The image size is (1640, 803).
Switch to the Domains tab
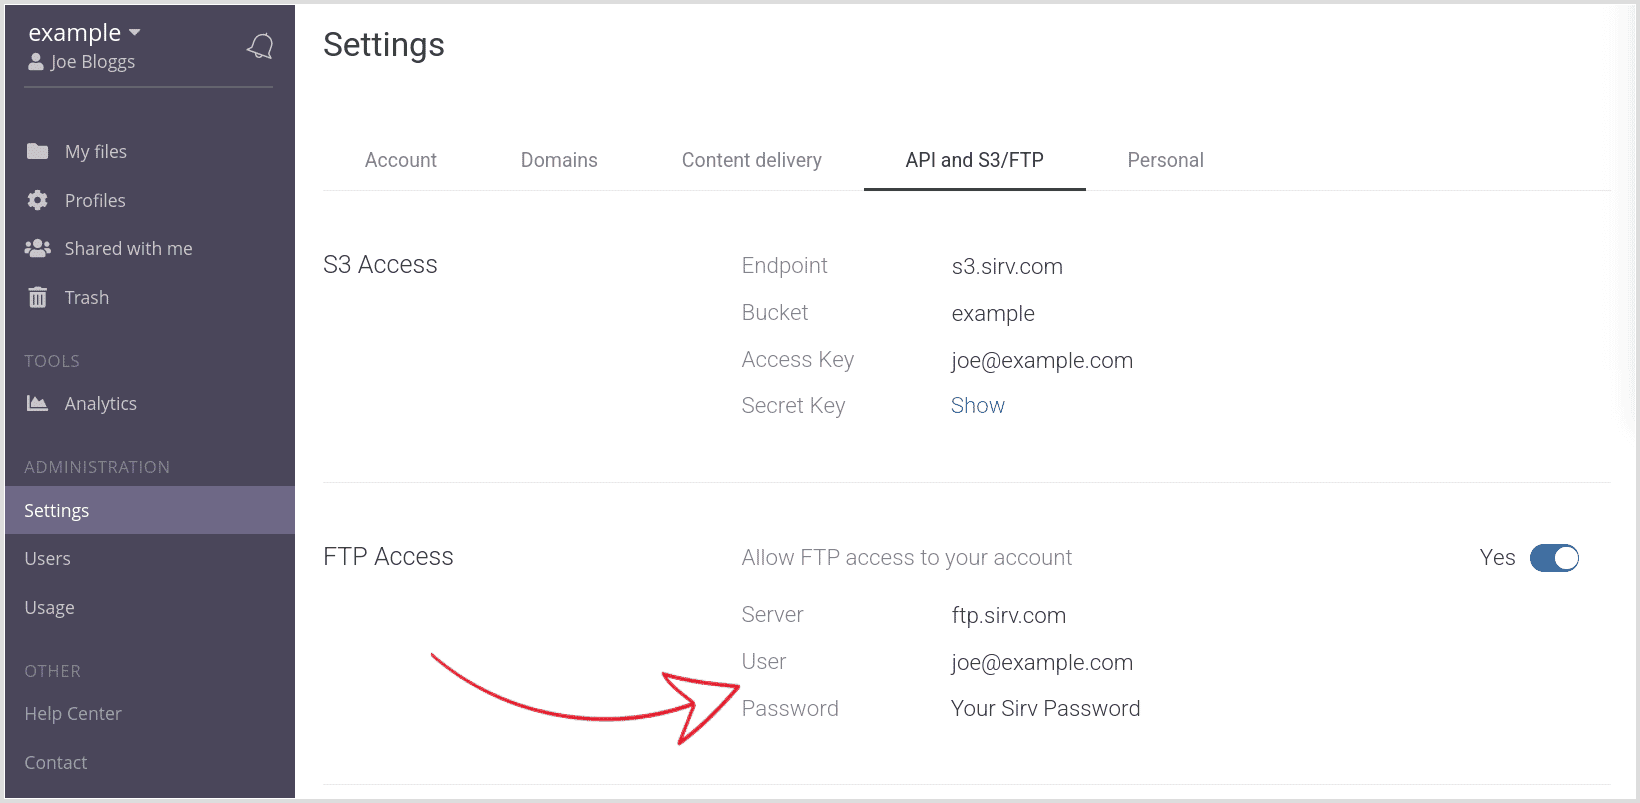(x=559, y=160)
